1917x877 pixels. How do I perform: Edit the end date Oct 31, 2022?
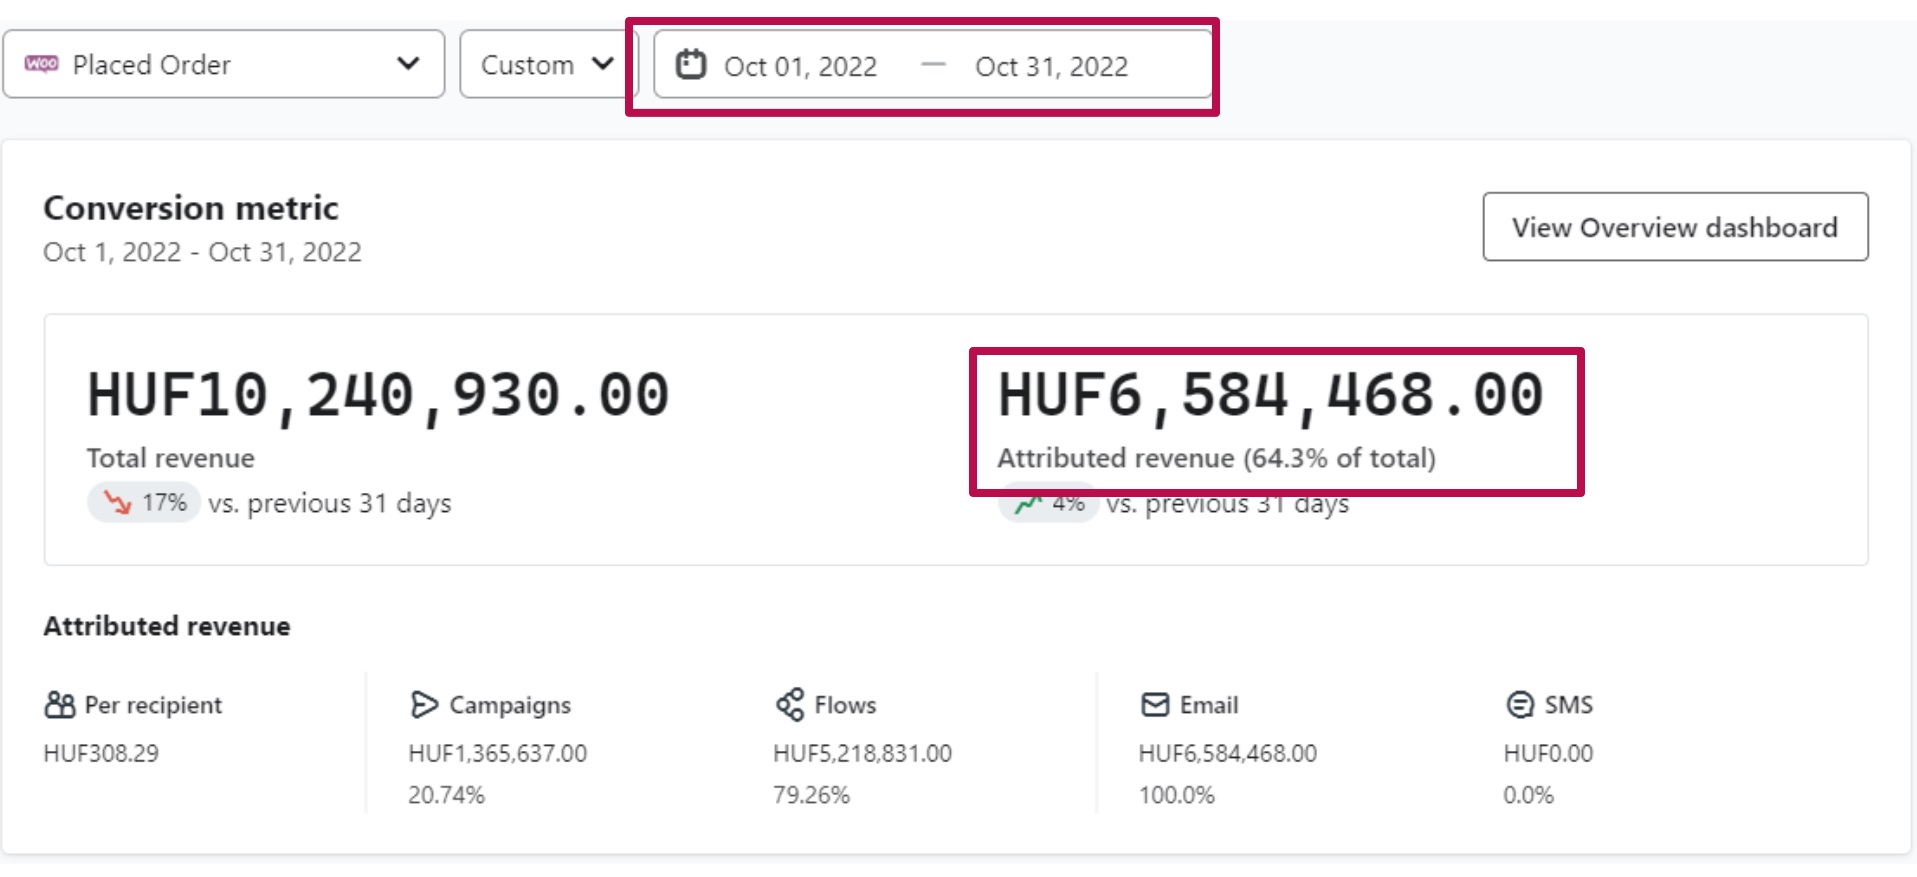[x=1051, y=66]
